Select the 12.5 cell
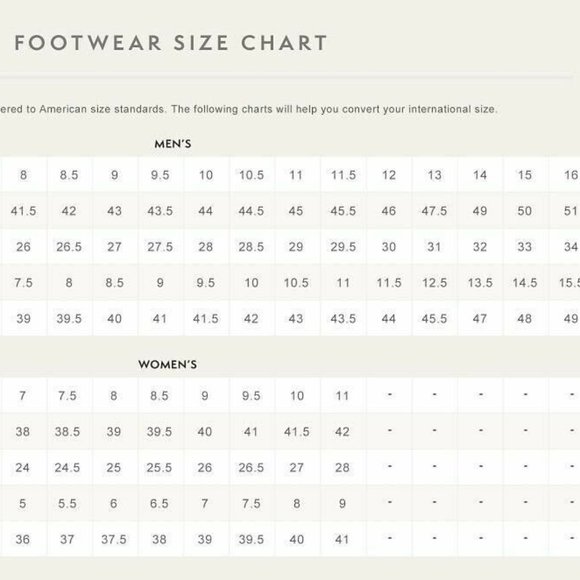The height and width of the screenshot is (580, 580). tap(435, 283)
